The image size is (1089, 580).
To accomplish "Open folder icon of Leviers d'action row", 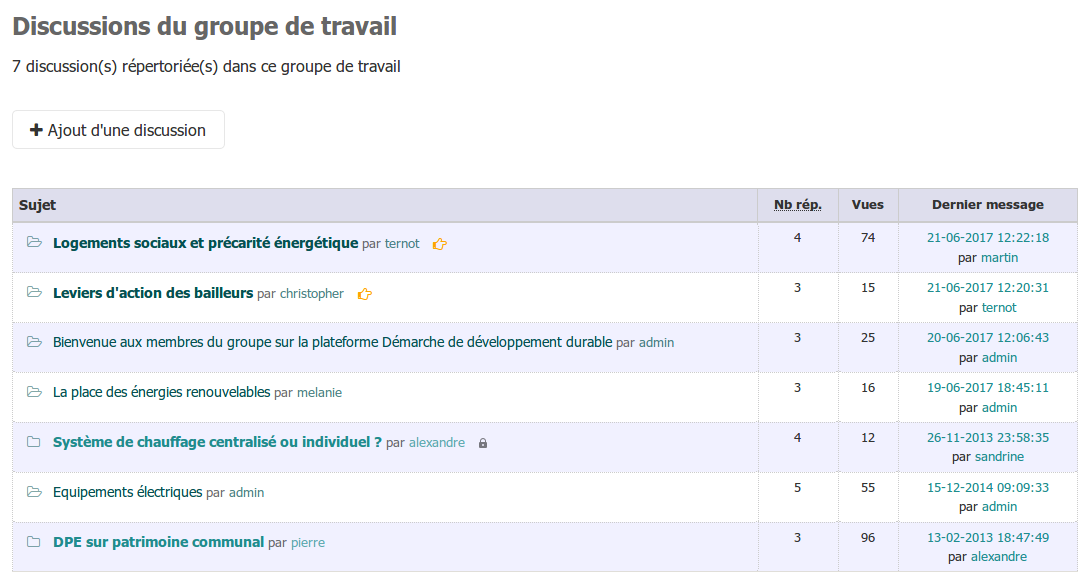I will coord(34,292).
